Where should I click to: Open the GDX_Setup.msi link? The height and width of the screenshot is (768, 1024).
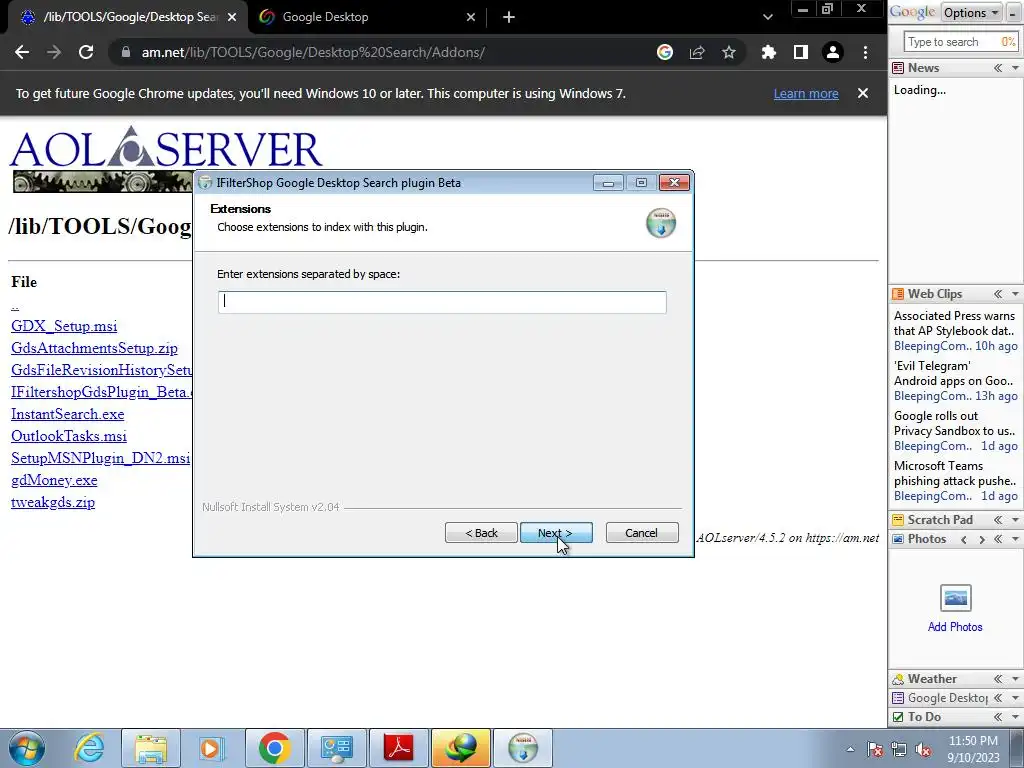64,326
